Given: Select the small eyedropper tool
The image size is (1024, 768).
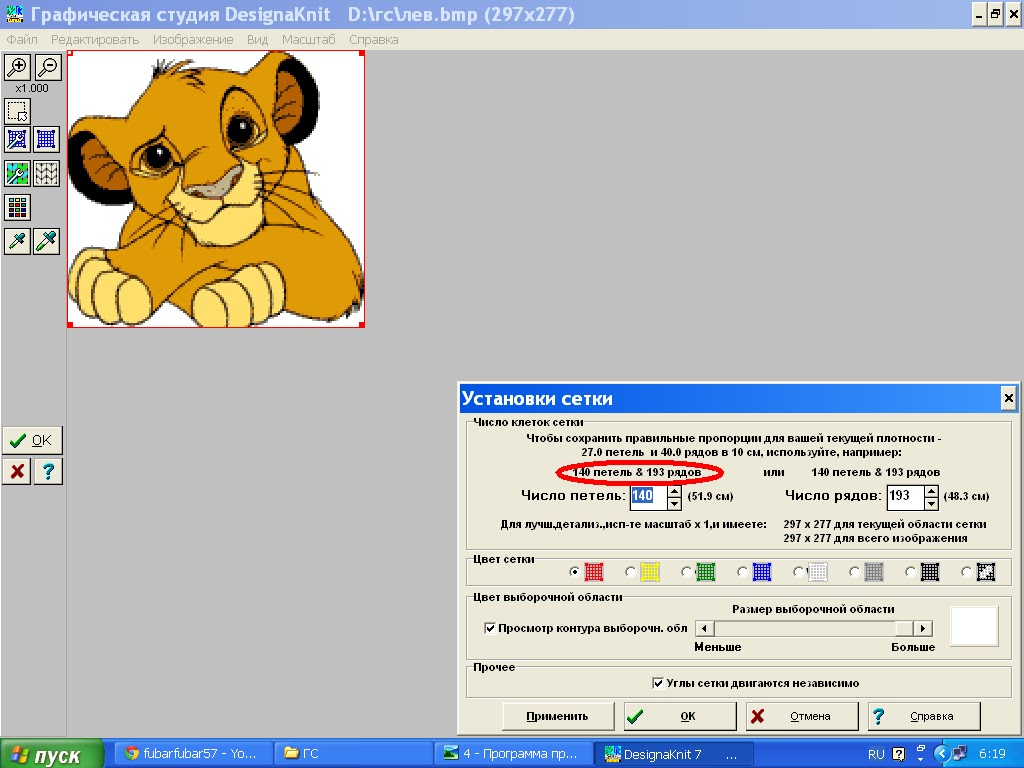Looking at the screenshot, I should click(18, 242).
